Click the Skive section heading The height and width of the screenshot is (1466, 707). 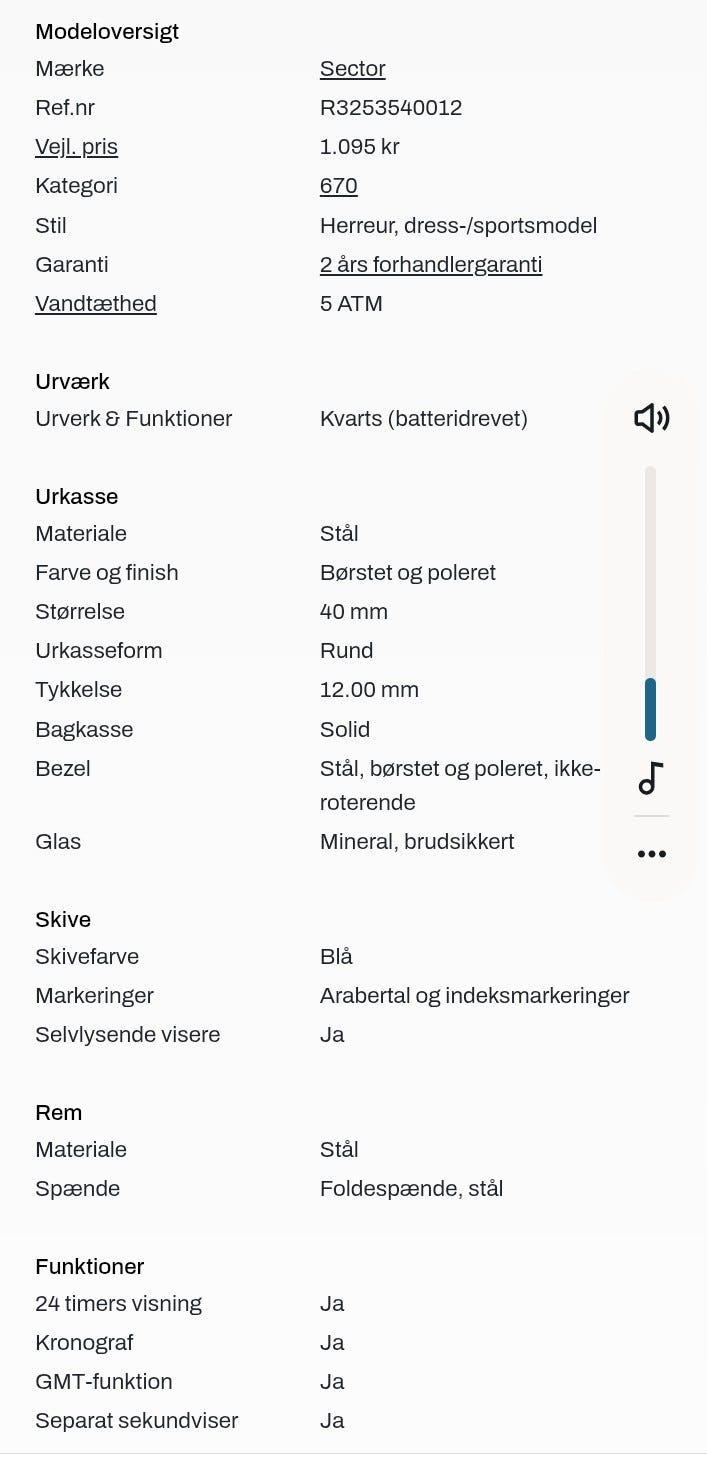click(63, 919)
